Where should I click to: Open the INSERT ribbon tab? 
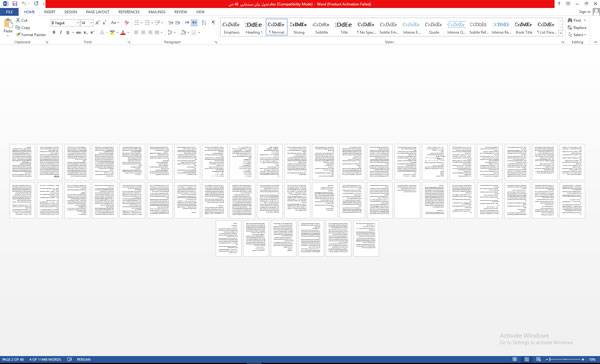pos(49,12)
